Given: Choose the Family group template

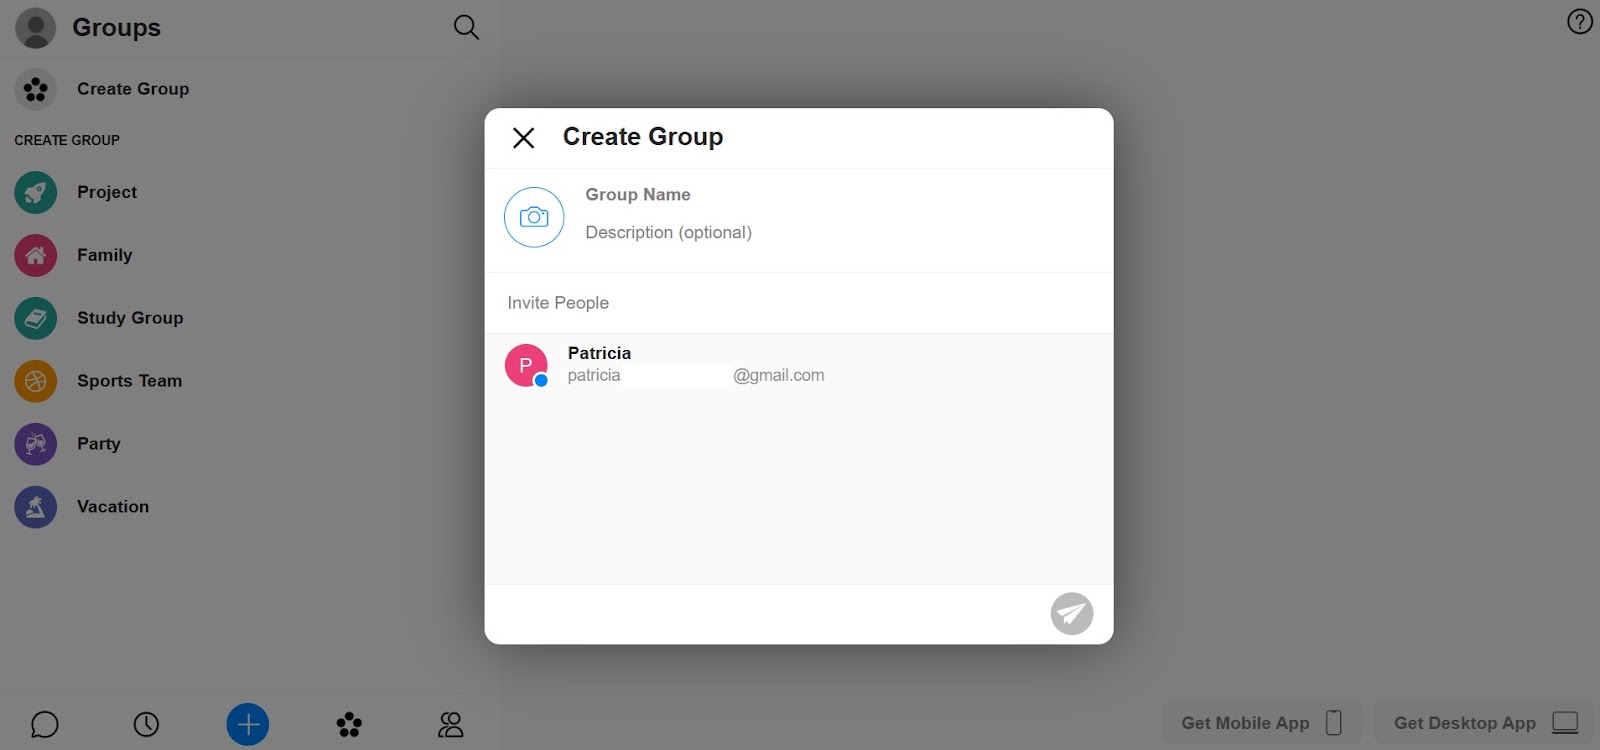Looking at the screenshot, I should point(104,255).
